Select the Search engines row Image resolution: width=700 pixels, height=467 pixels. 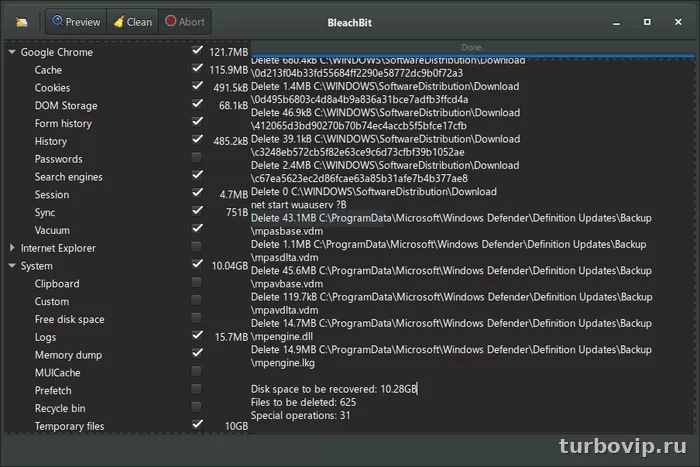pos(69,177)
